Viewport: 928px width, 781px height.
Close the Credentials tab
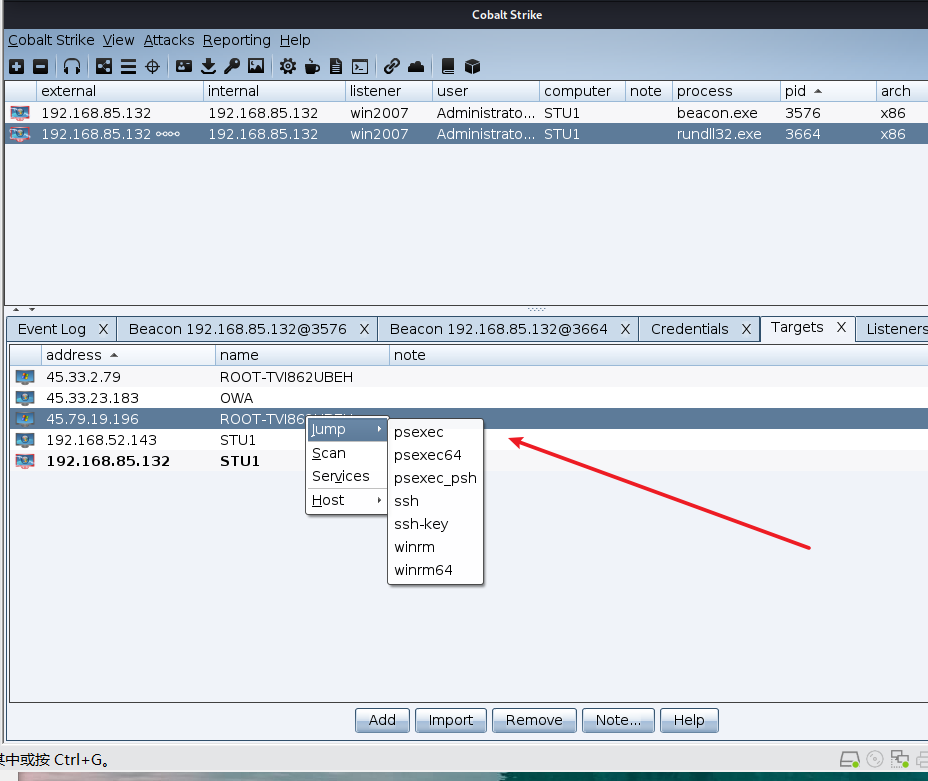[746, 329]
